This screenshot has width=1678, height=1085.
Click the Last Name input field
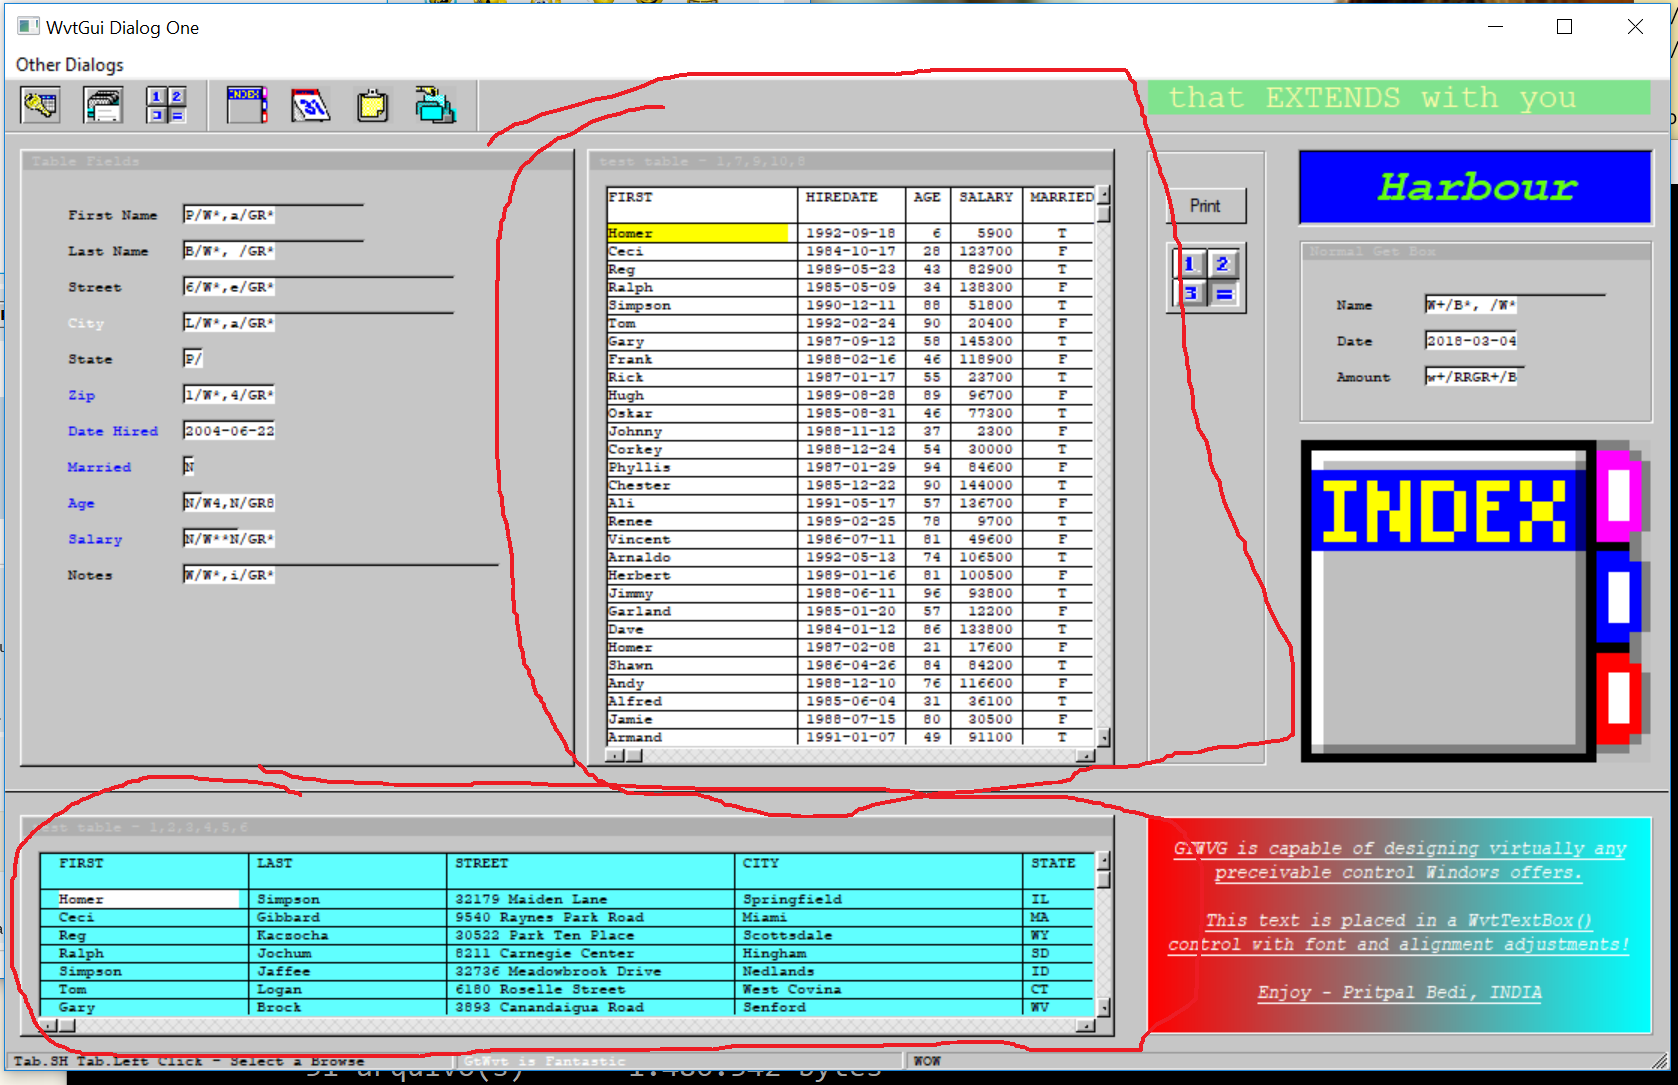tap(273, 251)
